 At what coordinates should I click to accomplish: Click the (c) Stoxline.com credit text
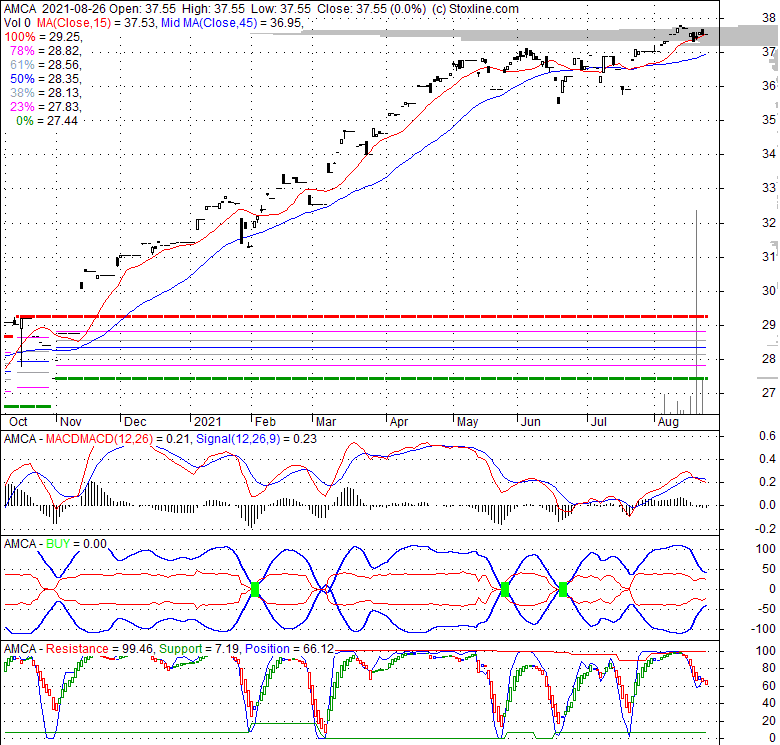click(475, 8)
